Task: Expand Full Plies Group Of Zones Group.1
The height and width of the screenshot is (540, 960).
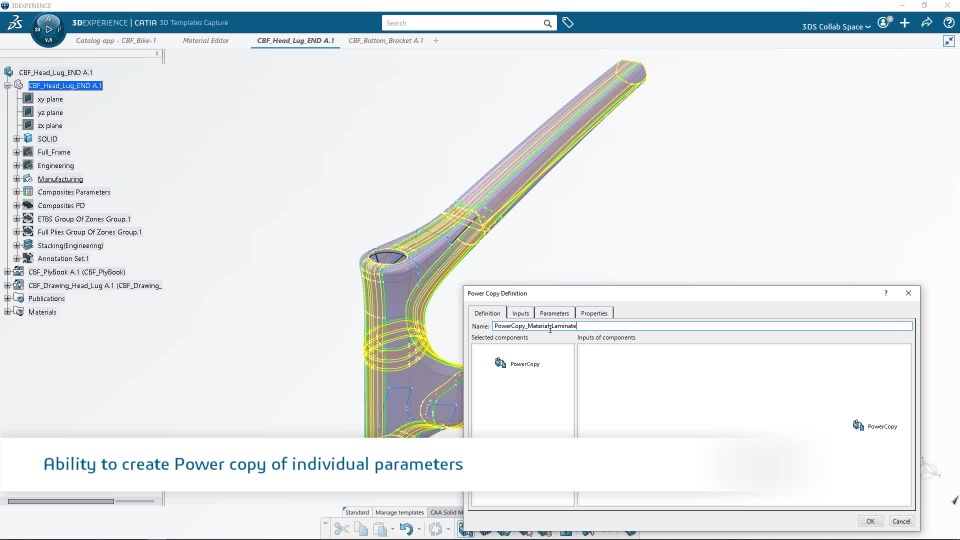Action: click(x=17, y=232)
